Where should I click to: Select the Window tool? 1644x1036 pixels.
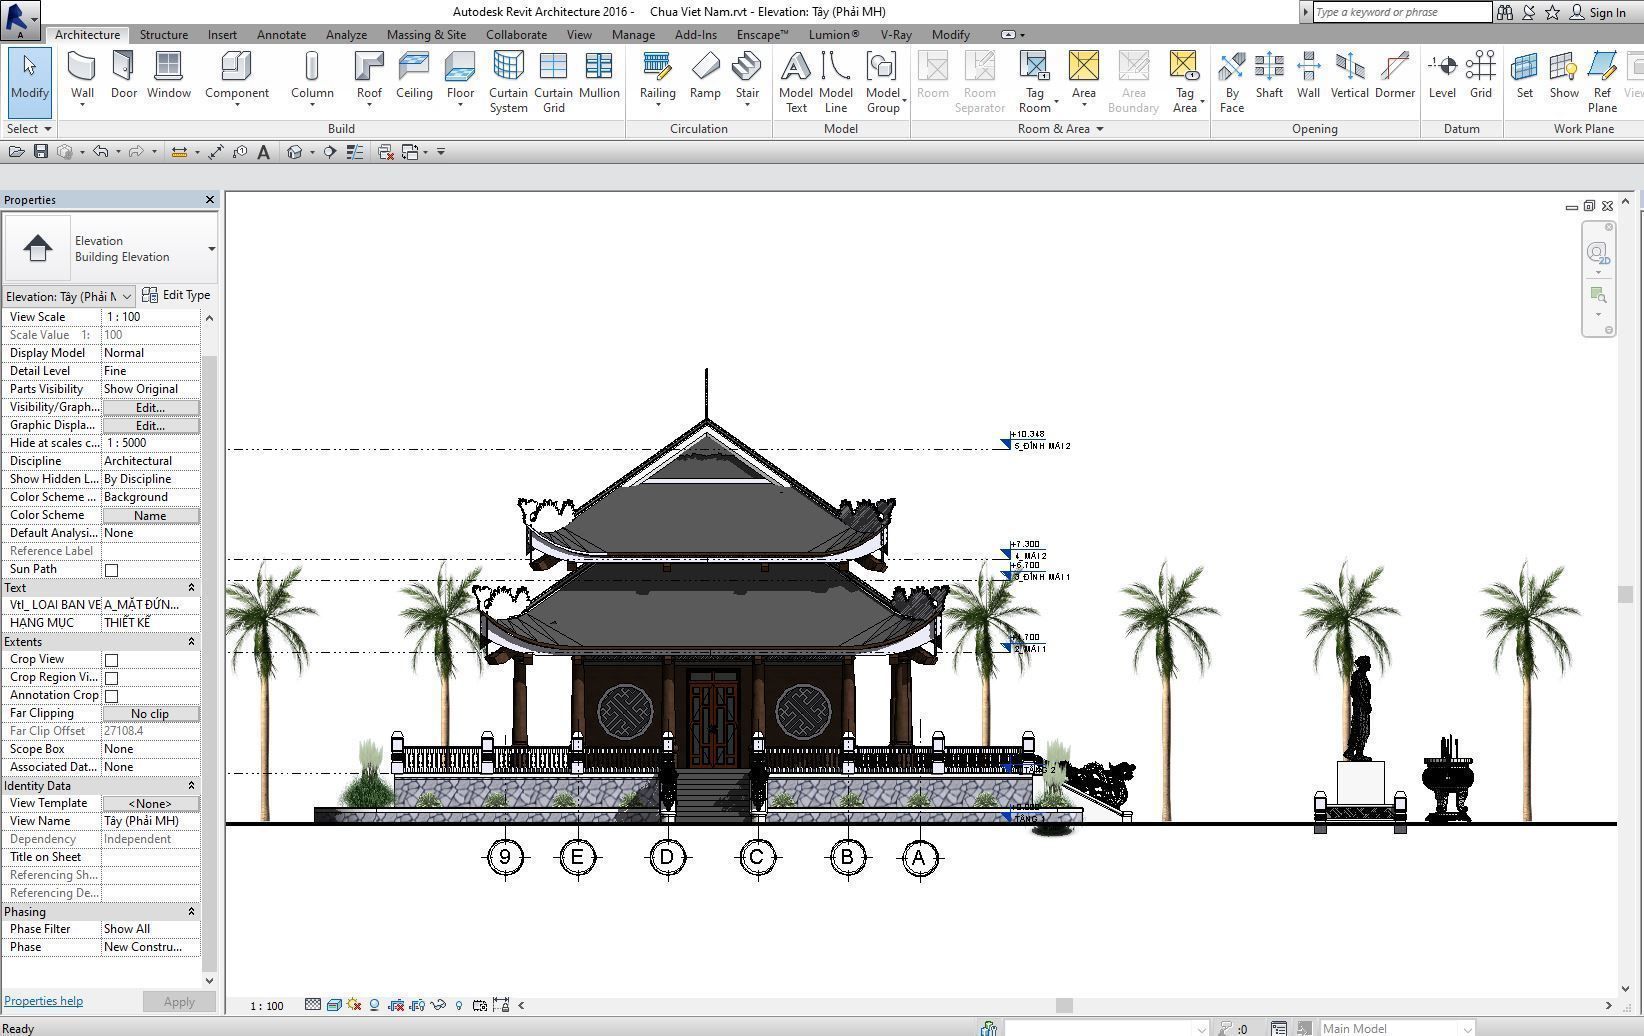tap(168, 77)
